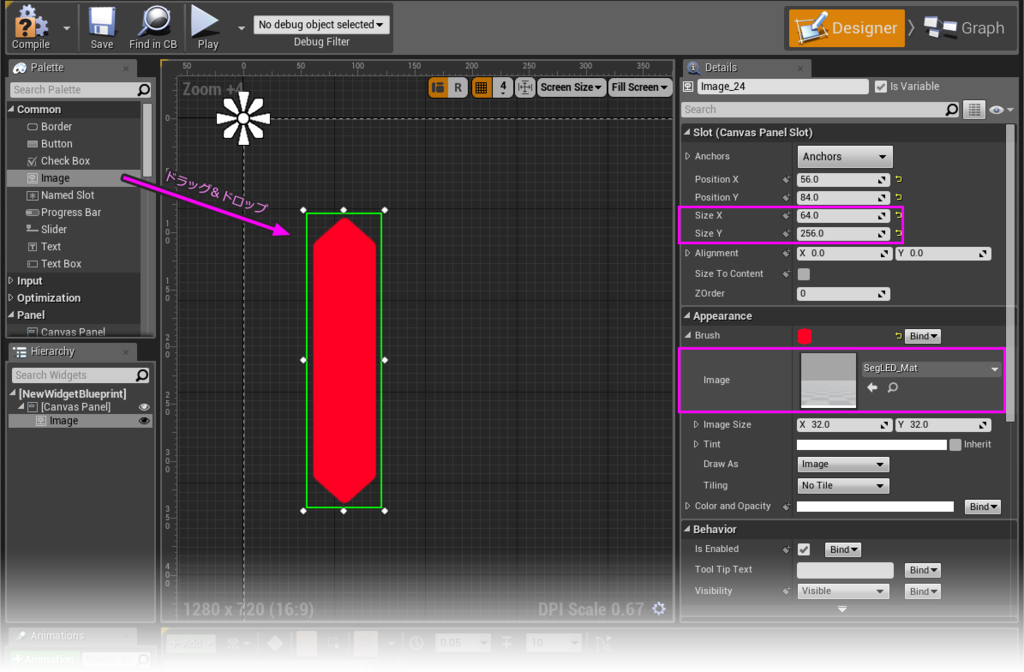Expand the Optimization palette category
The height and width of the screenshot is (672, 1024).
click(x=11, y=298)
